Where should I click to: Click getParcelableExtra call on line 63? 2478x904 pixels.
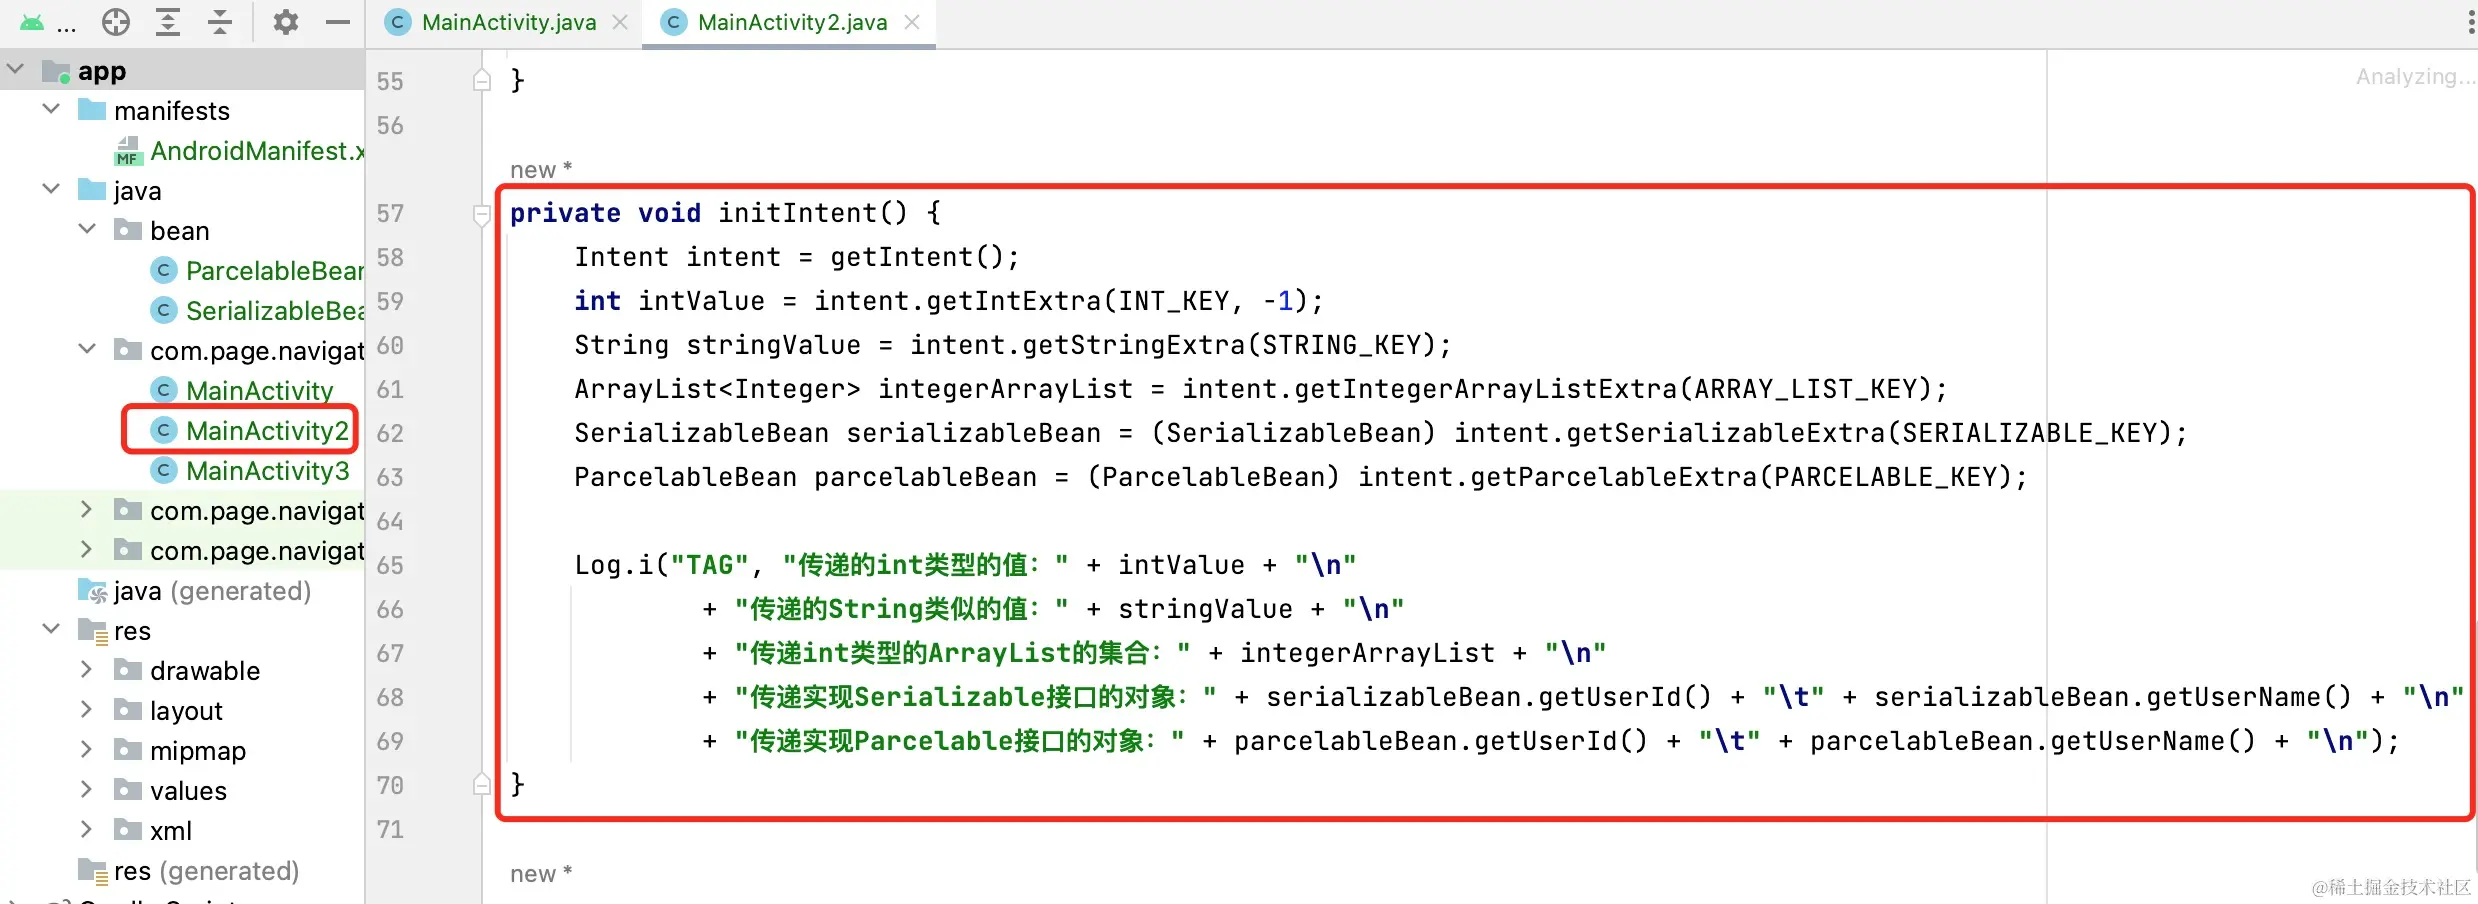click(1613, 477)
